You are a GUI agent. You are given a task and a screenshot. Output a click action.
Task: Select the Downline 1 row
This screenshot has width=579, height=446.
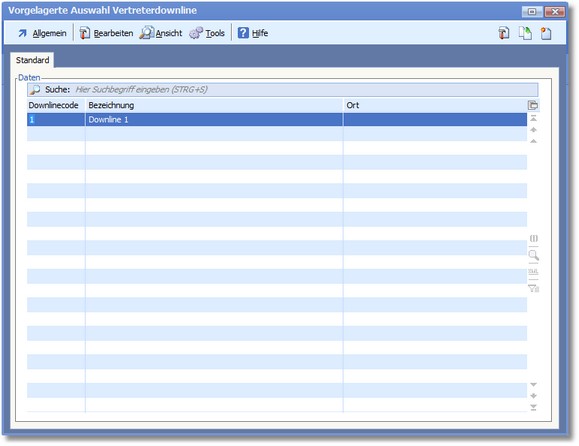(x=277, y=120)
